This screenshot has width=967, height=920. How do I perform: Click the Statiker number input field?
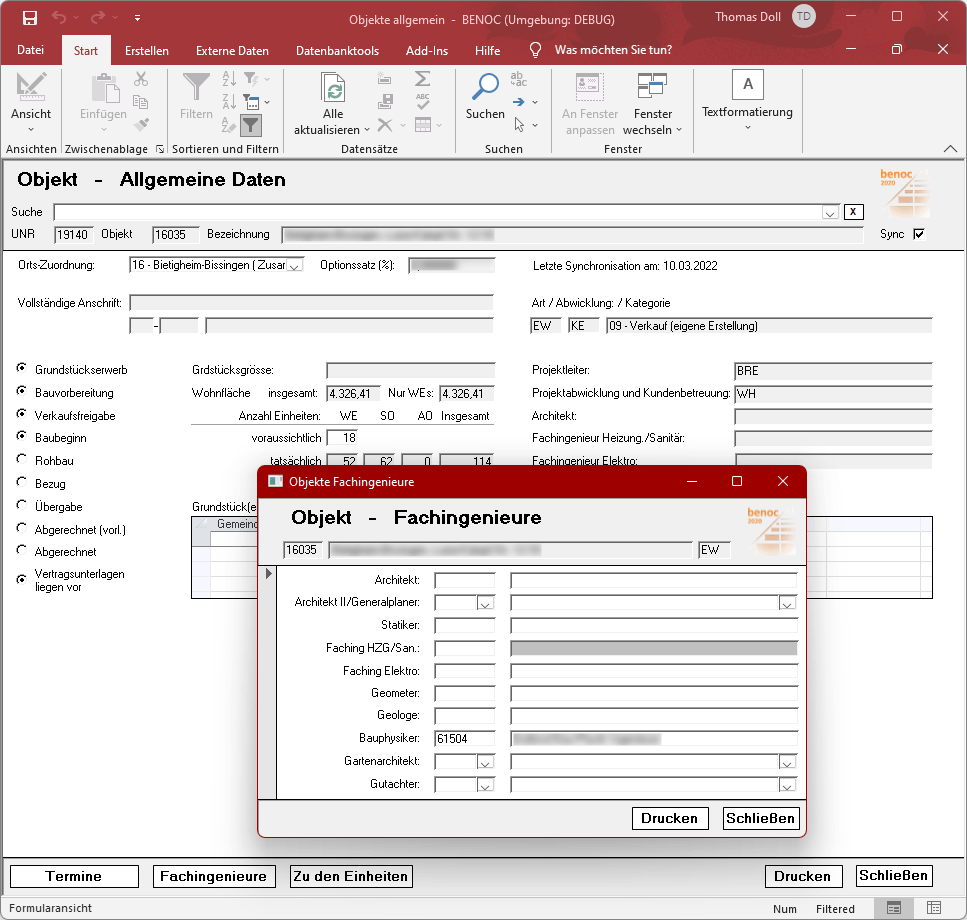464,626
